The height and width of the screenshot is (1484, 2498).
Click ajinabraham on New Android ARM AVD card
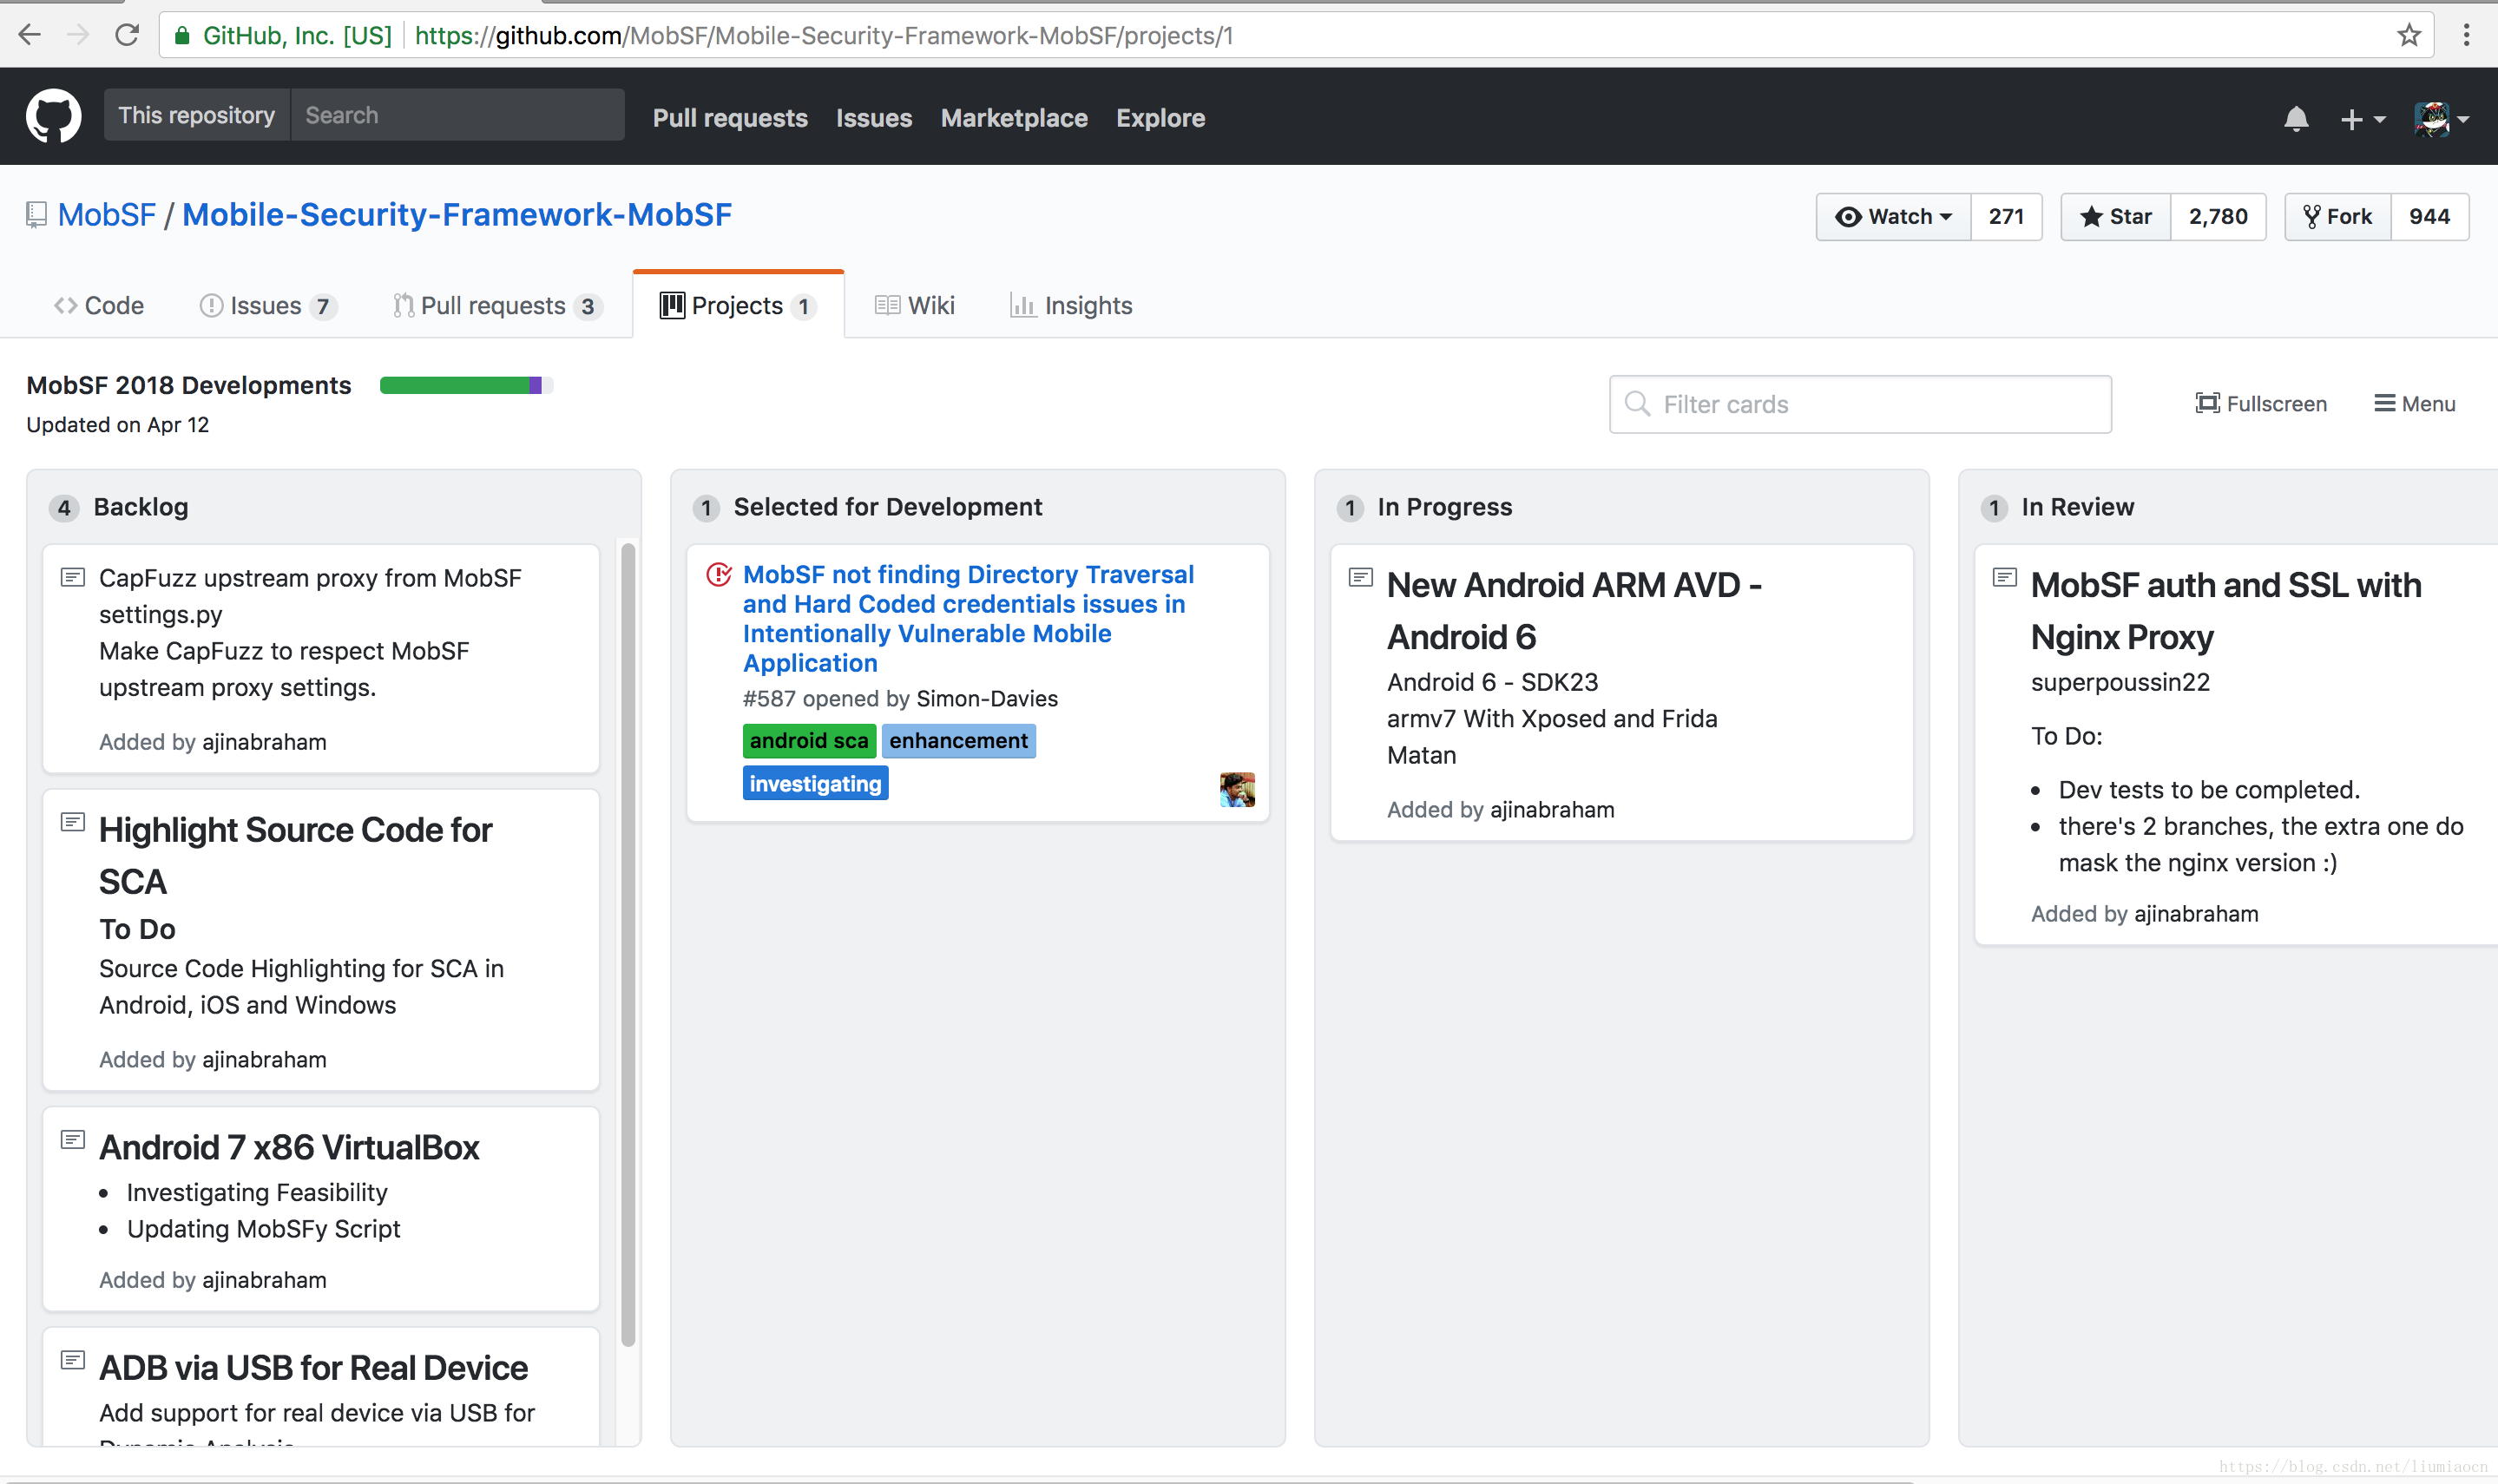1552,809
